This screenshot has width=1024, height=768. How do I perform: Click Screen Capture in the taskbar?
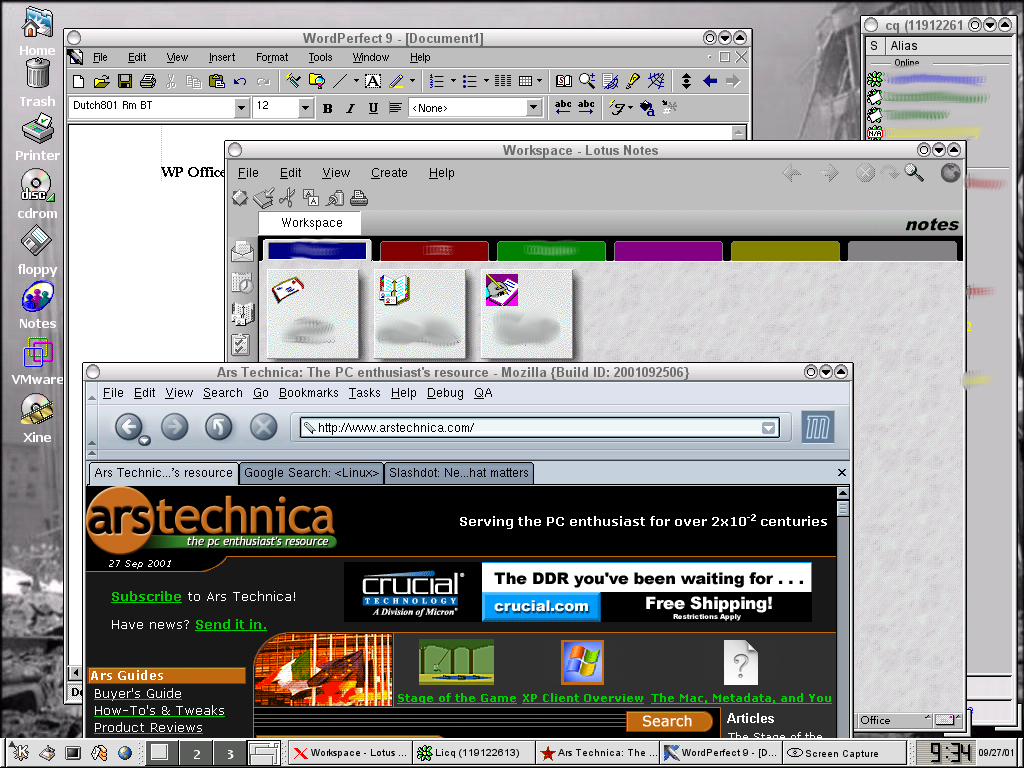[x=845, y=753]
